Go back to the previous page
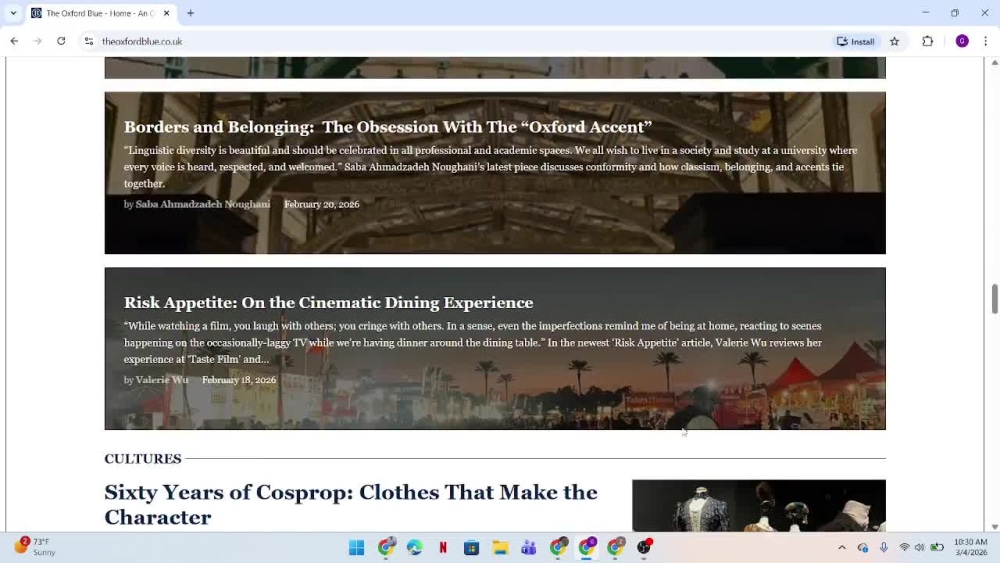The image size is (1000, 563). pyautogui.click(x=14, y=41)
